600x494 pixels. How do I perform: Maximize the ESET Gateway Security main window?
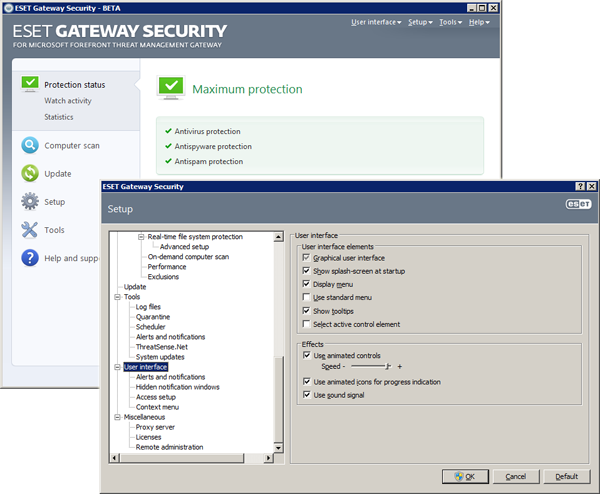(x=482, y=8)
